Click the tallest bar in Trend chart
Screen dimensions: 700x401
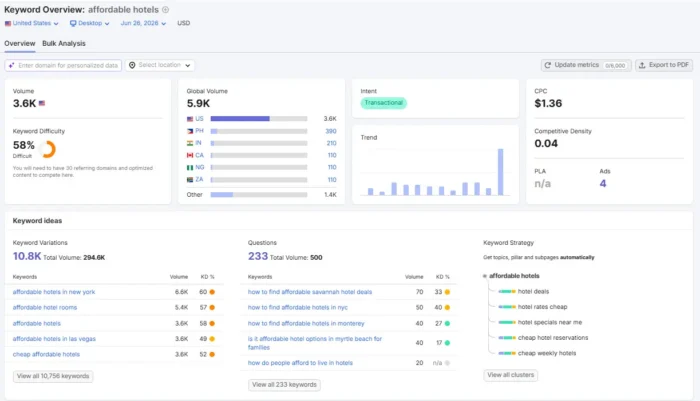pyautogui.click(x=500, y=172)
